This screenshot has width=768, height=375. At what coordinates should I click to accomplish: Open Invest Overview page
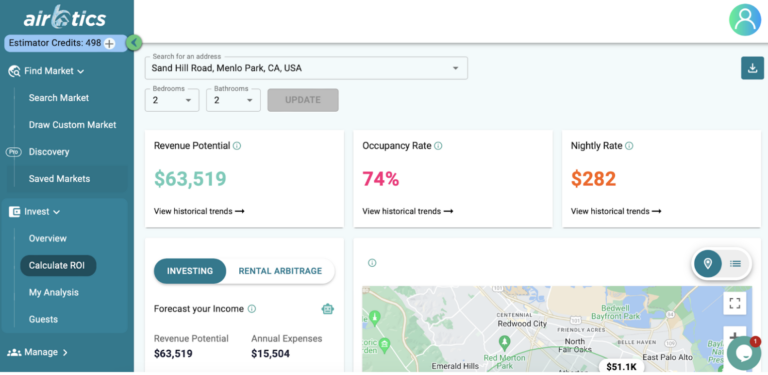[48, 238]
